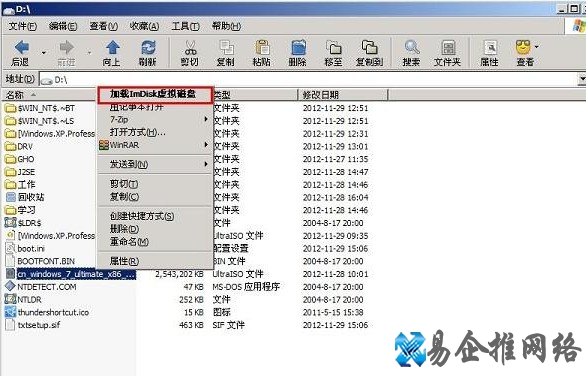
Task: Click the Delete (删除) toolbar icon
Action: [298, 47]
